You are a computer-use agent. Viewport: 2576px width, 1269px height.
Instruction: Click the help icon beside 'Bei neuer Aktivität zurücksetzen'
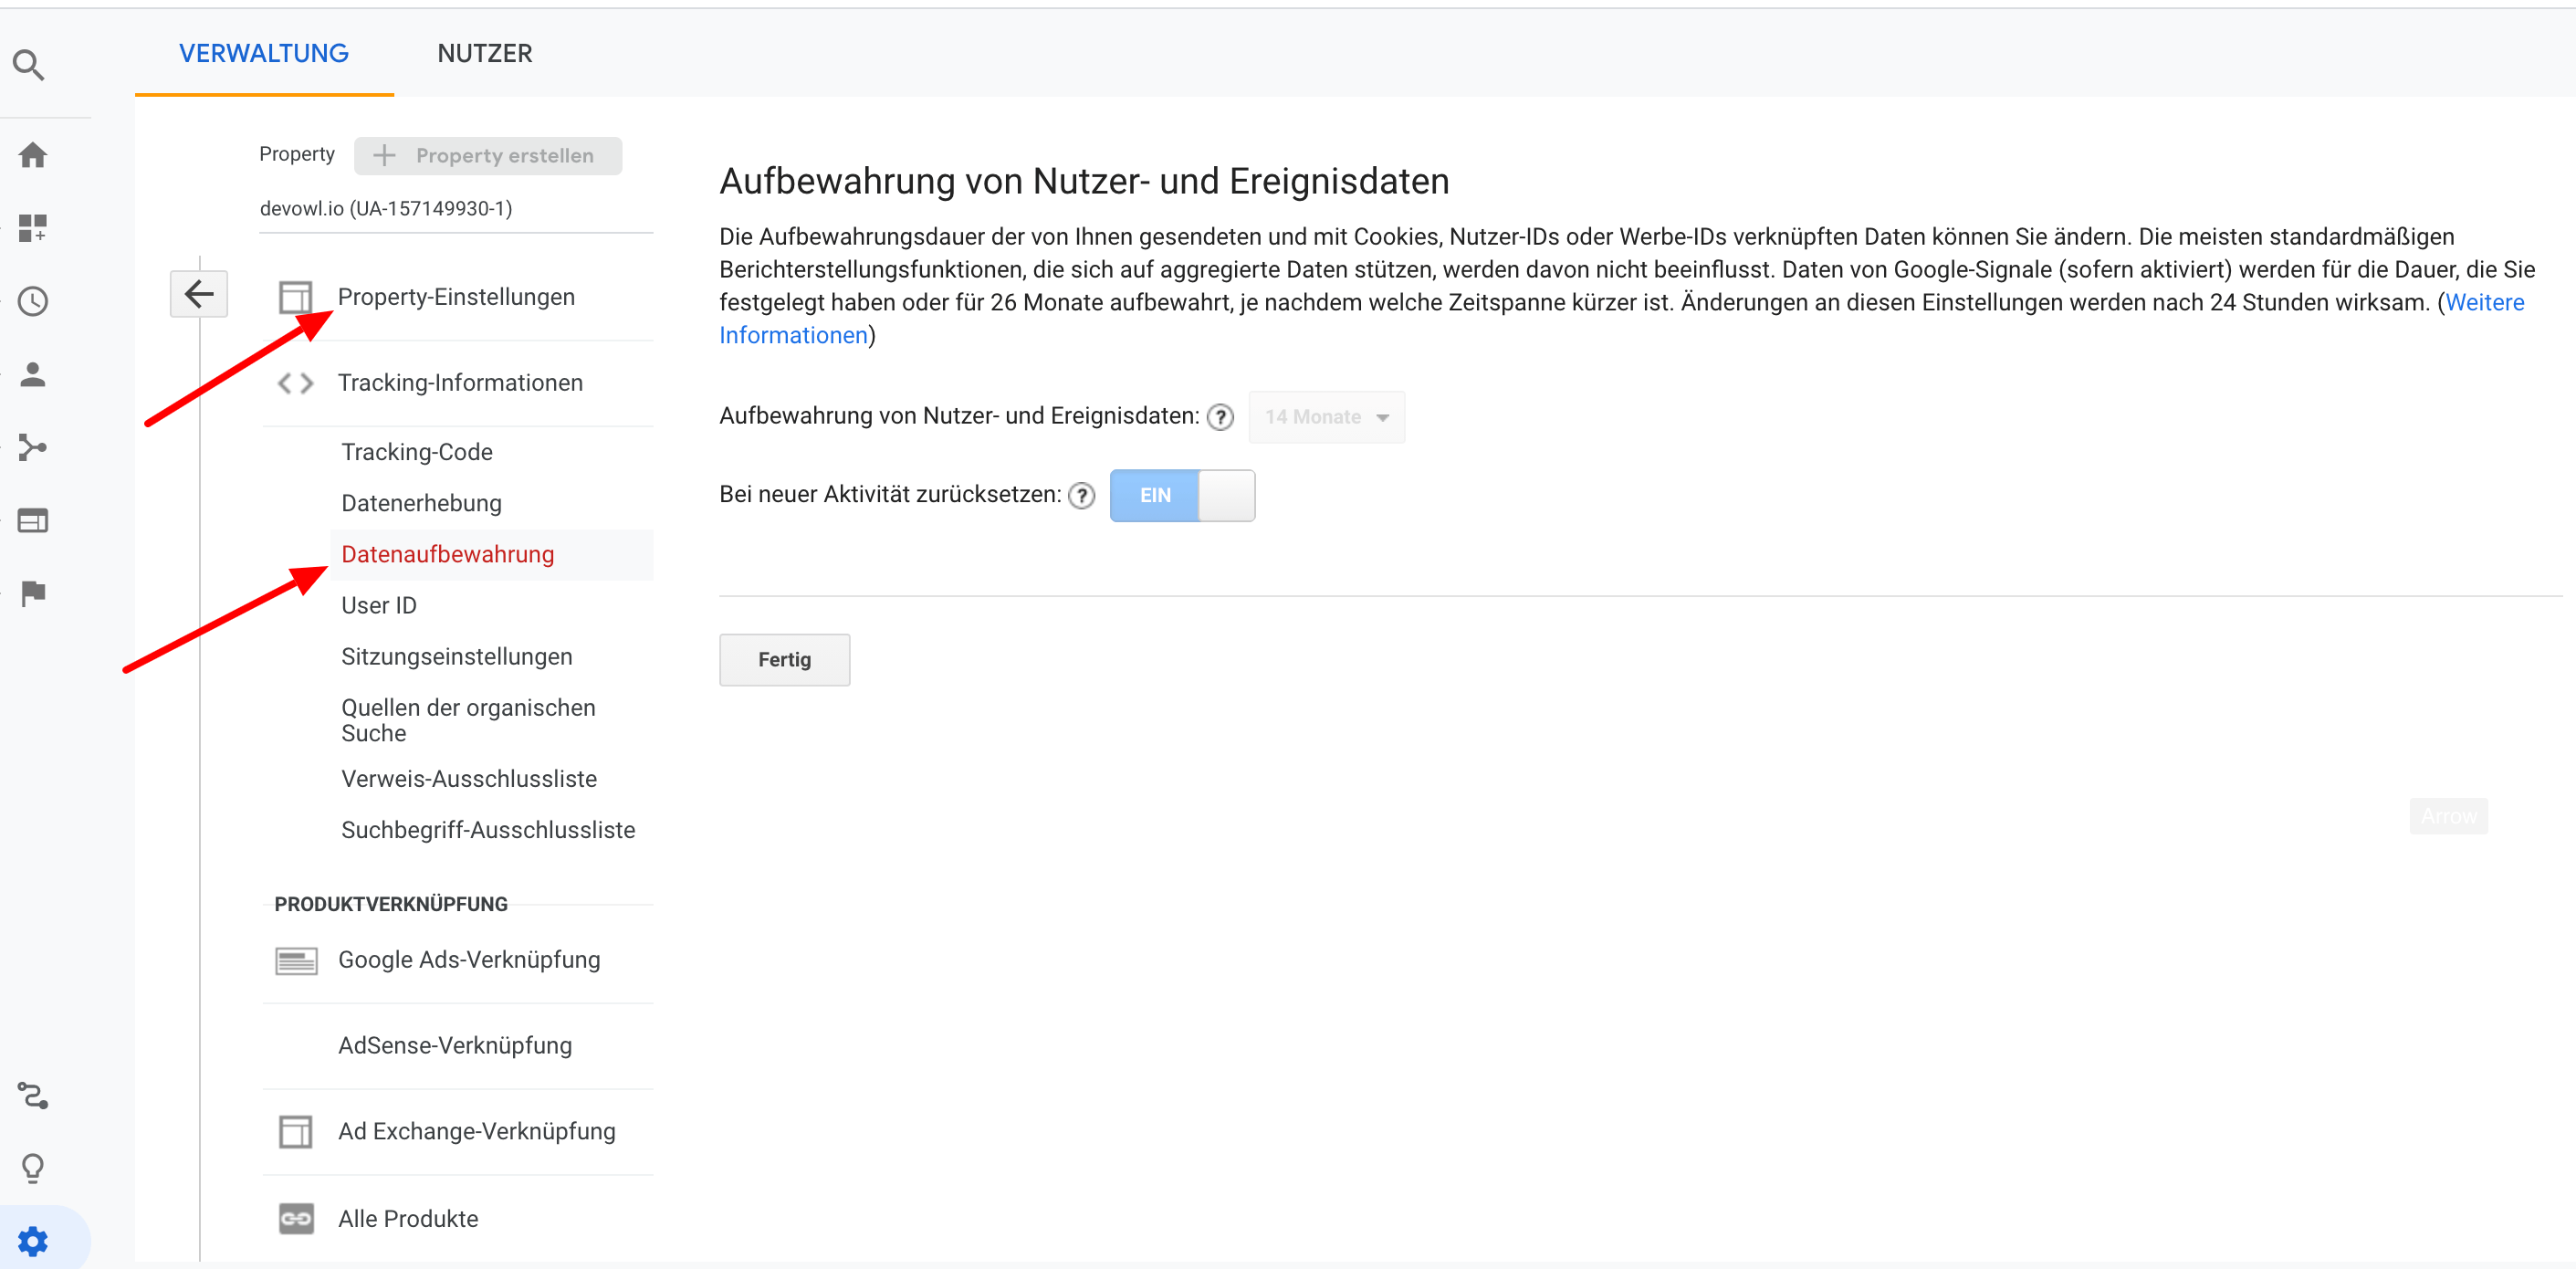pos(1081,495)
